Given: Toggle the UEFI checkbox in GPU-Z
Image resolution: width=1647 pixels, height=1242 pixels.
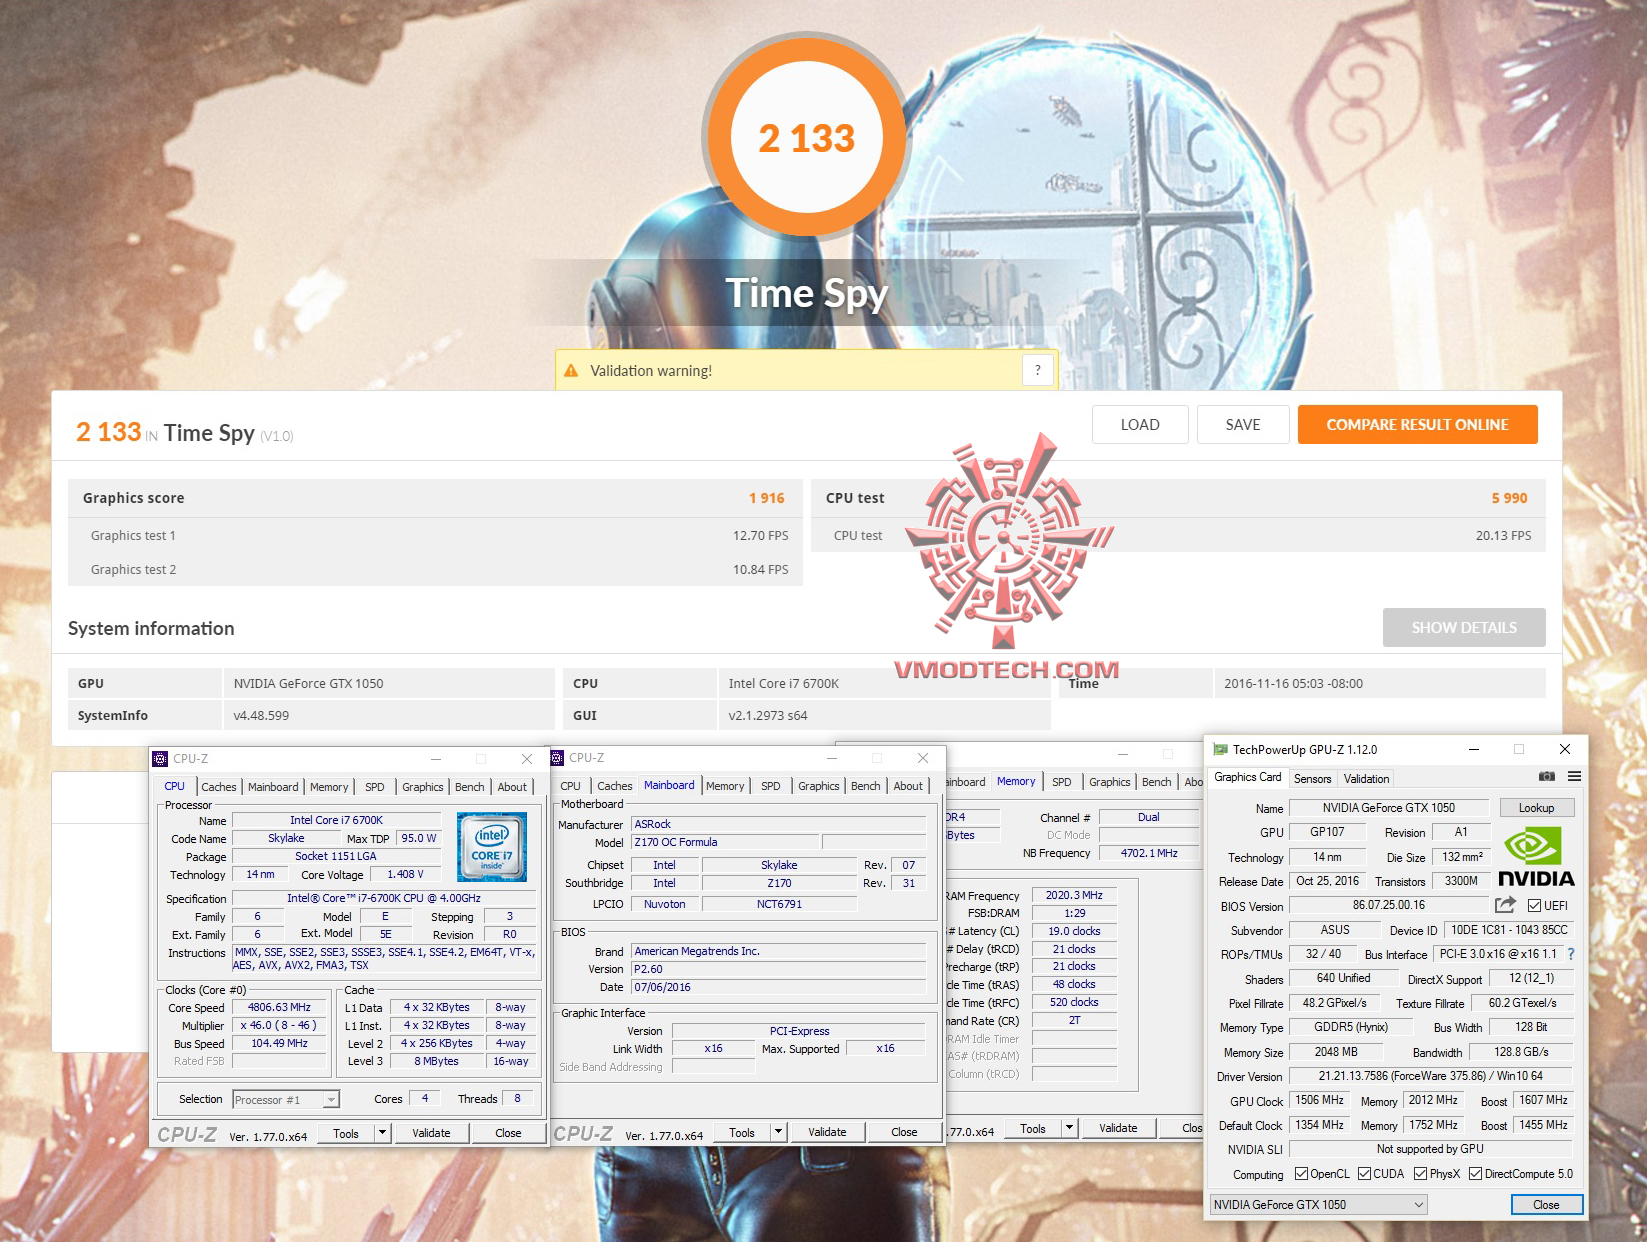Looking at the screenshot, I should [x=1534, y=906].
